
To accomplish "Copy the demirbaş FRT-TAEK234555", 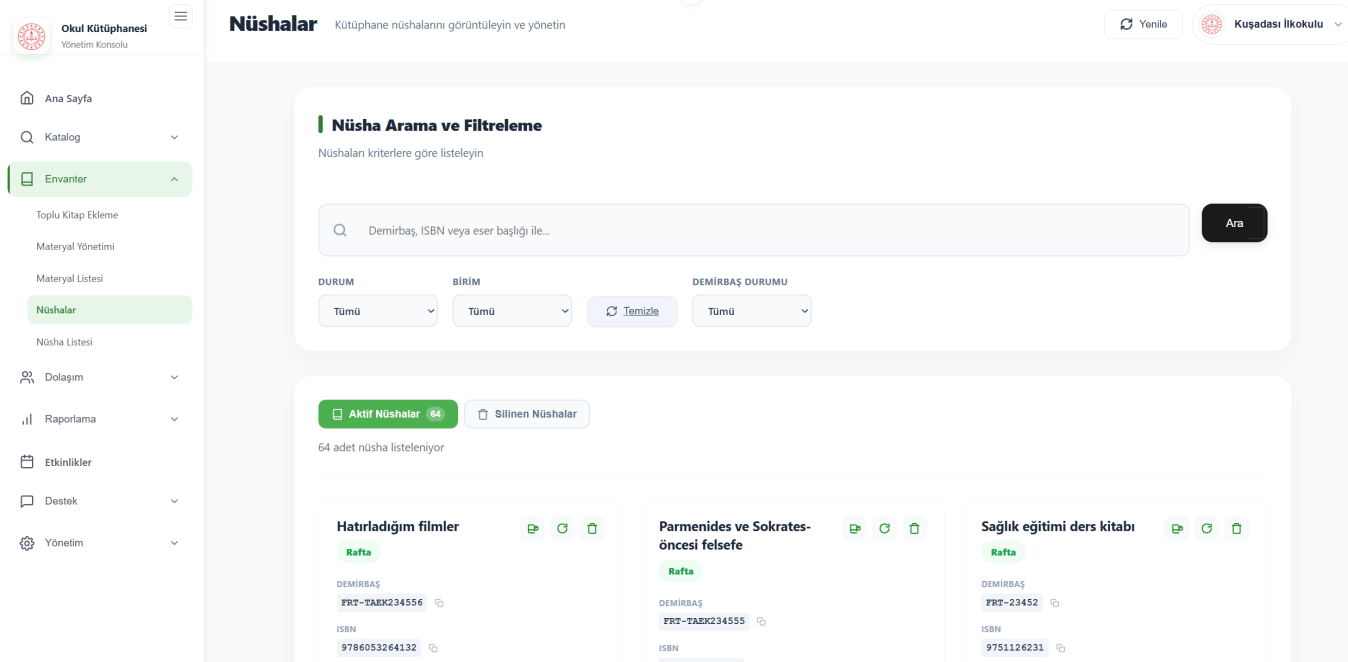I will click(x=761, y=622).
